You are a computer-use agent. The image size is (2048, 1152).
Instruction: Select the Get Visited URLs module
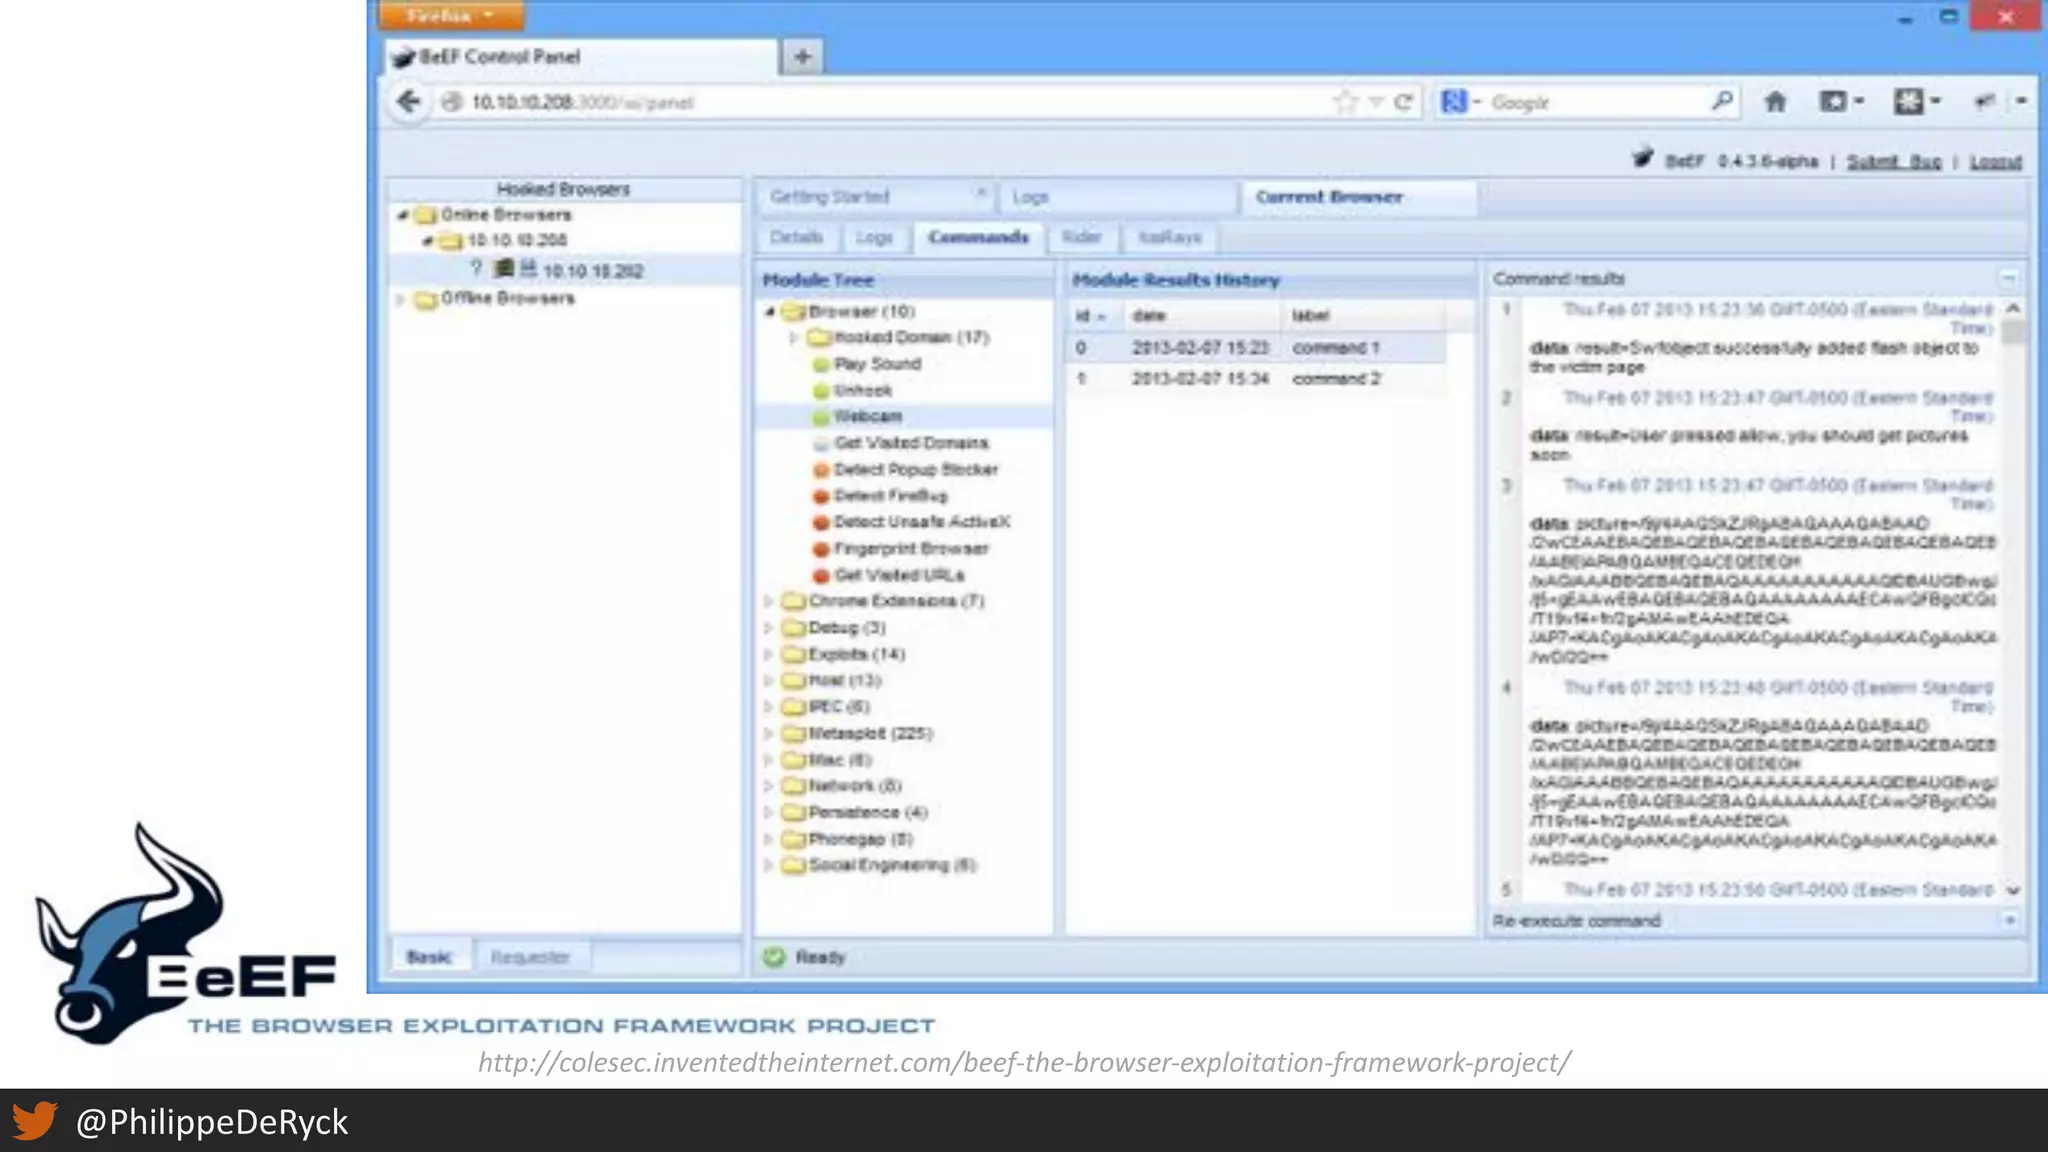tap(899, 575)
